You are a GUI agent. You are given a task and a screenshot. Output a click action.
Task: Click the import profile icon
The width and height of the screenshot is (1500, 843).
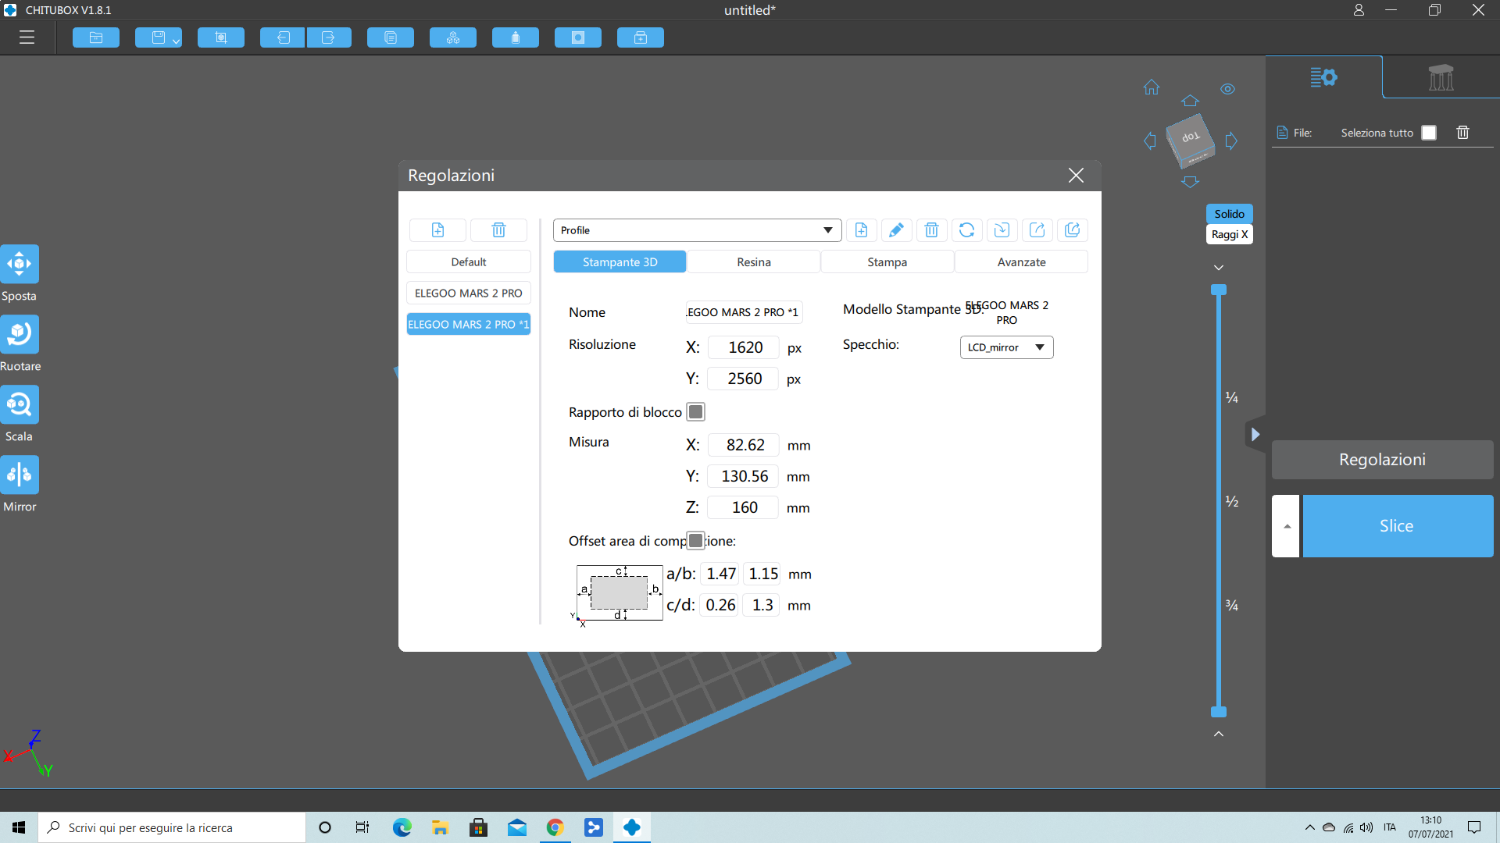(x=1002, y=230)
